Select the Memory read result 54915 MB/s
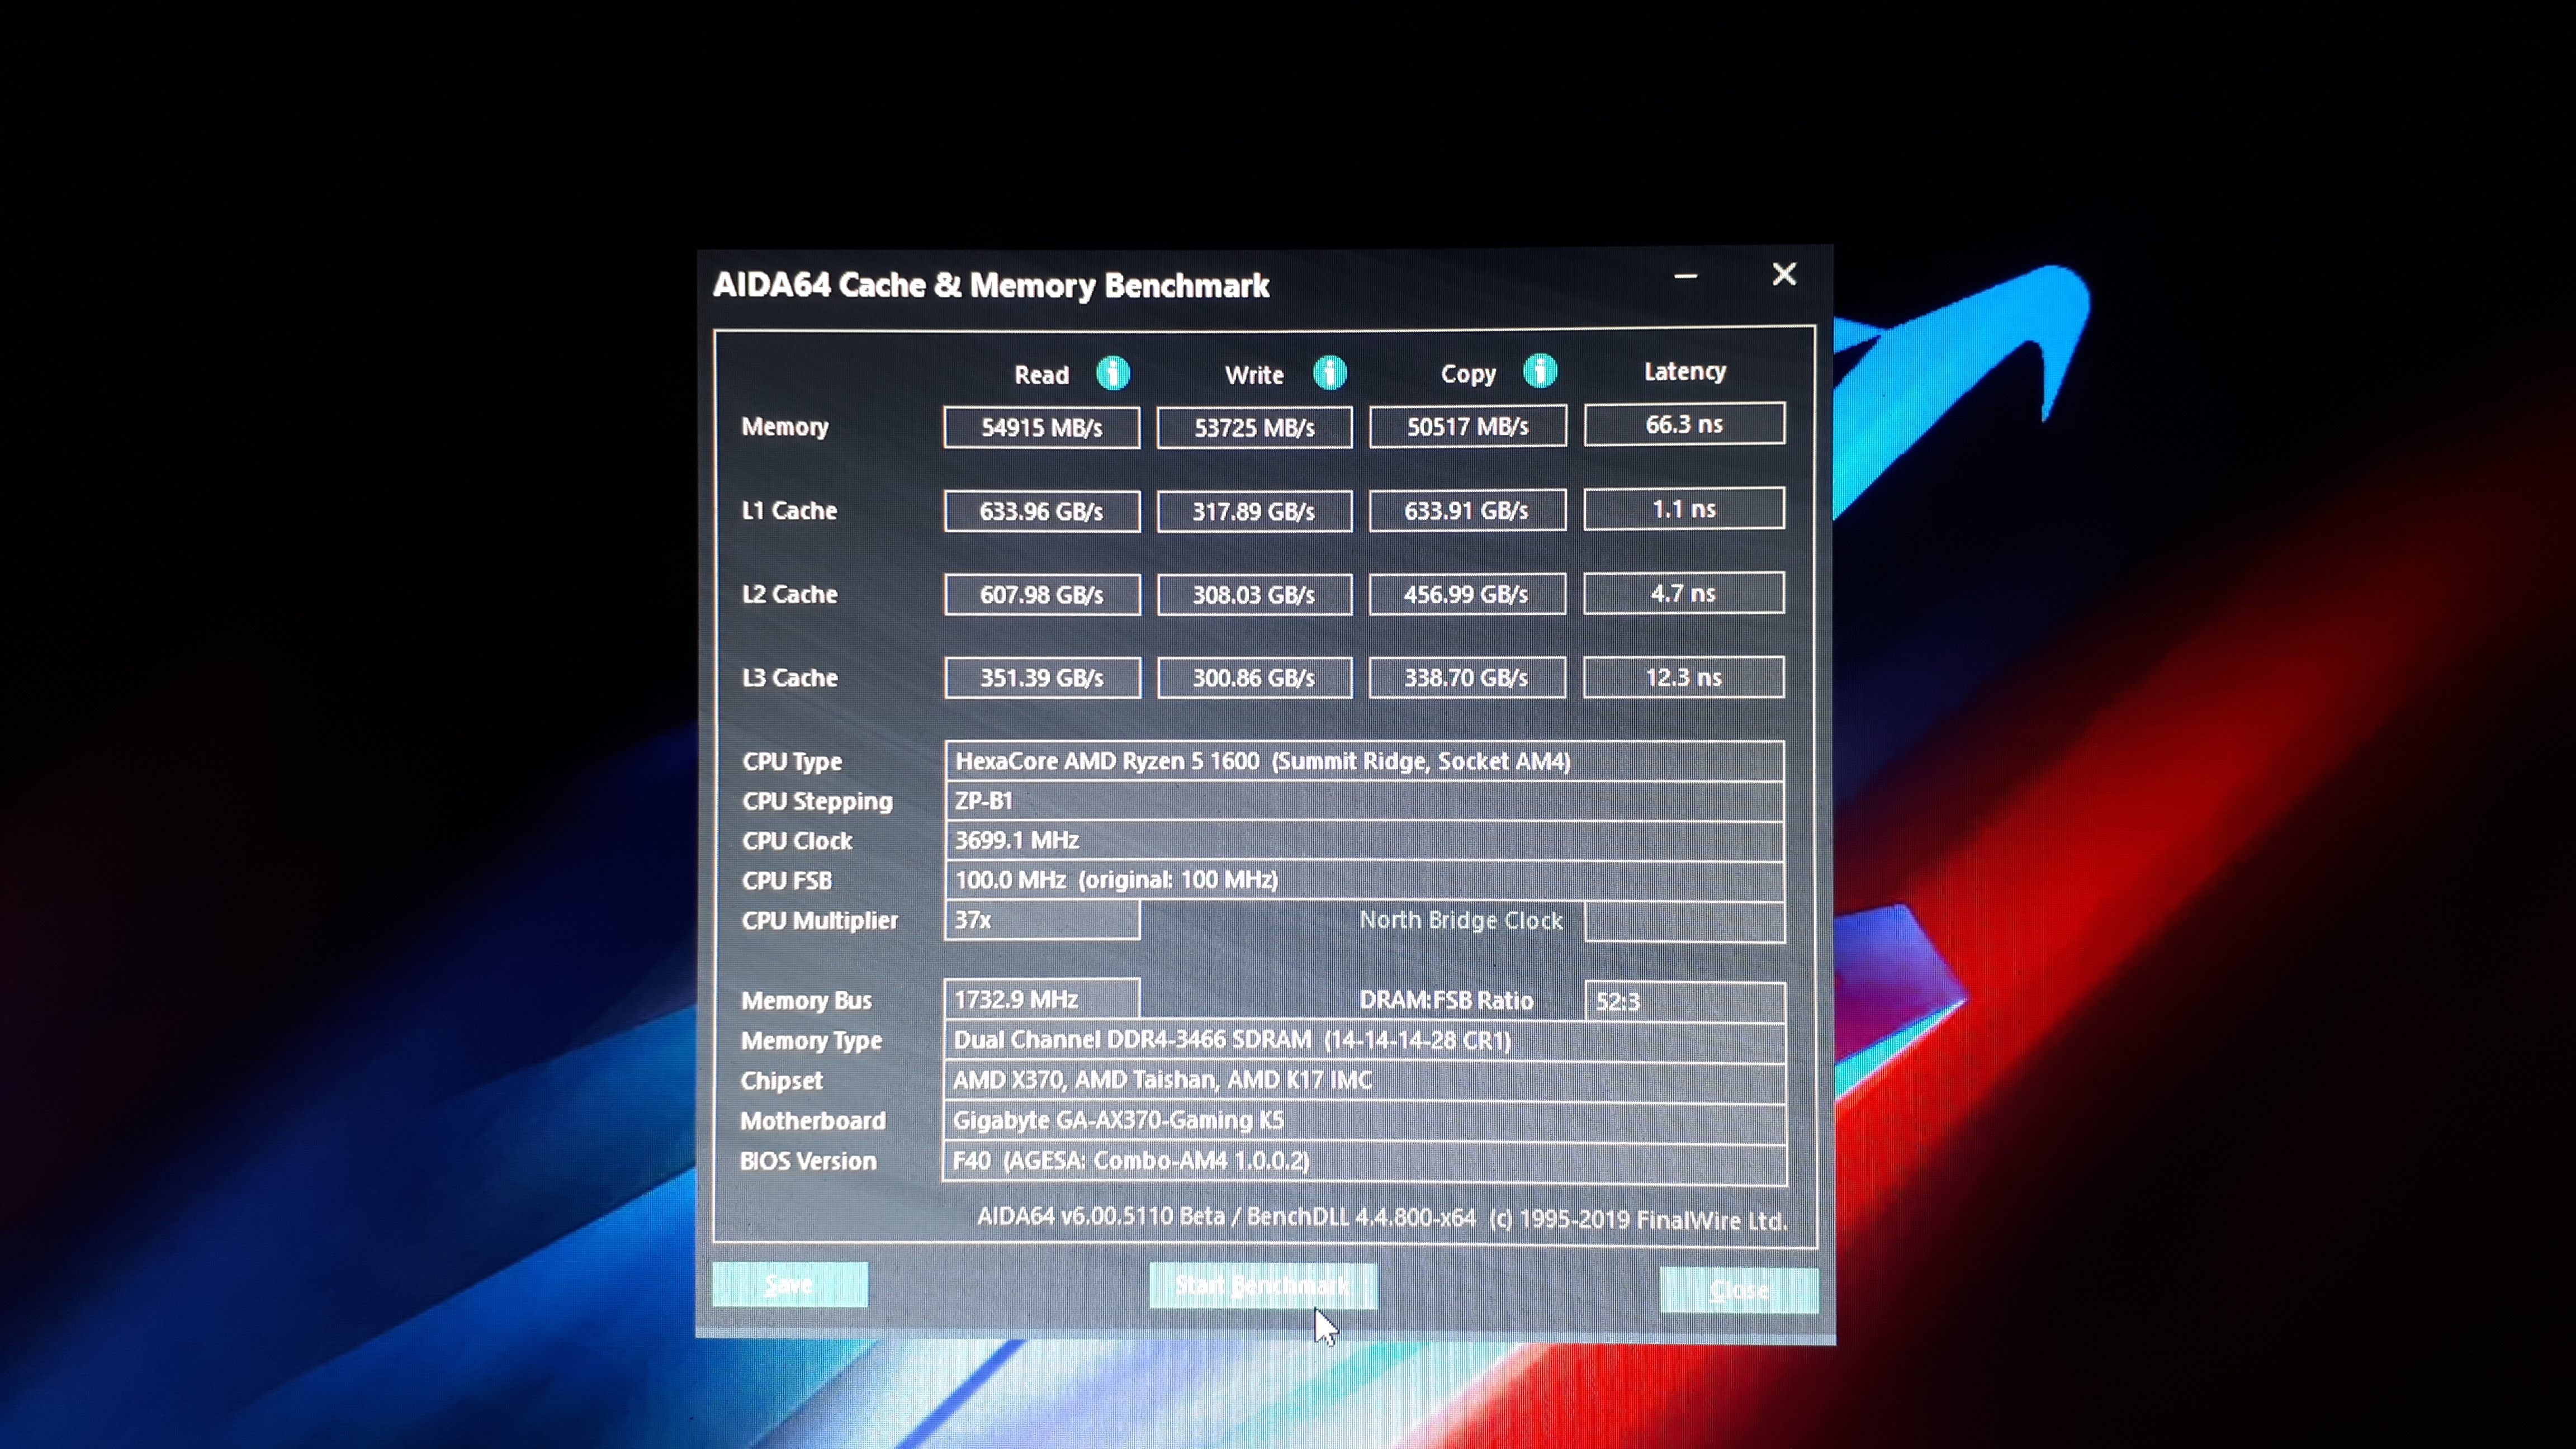This screenshot has height=1449, width=2576. click(x=1041, y=427)
